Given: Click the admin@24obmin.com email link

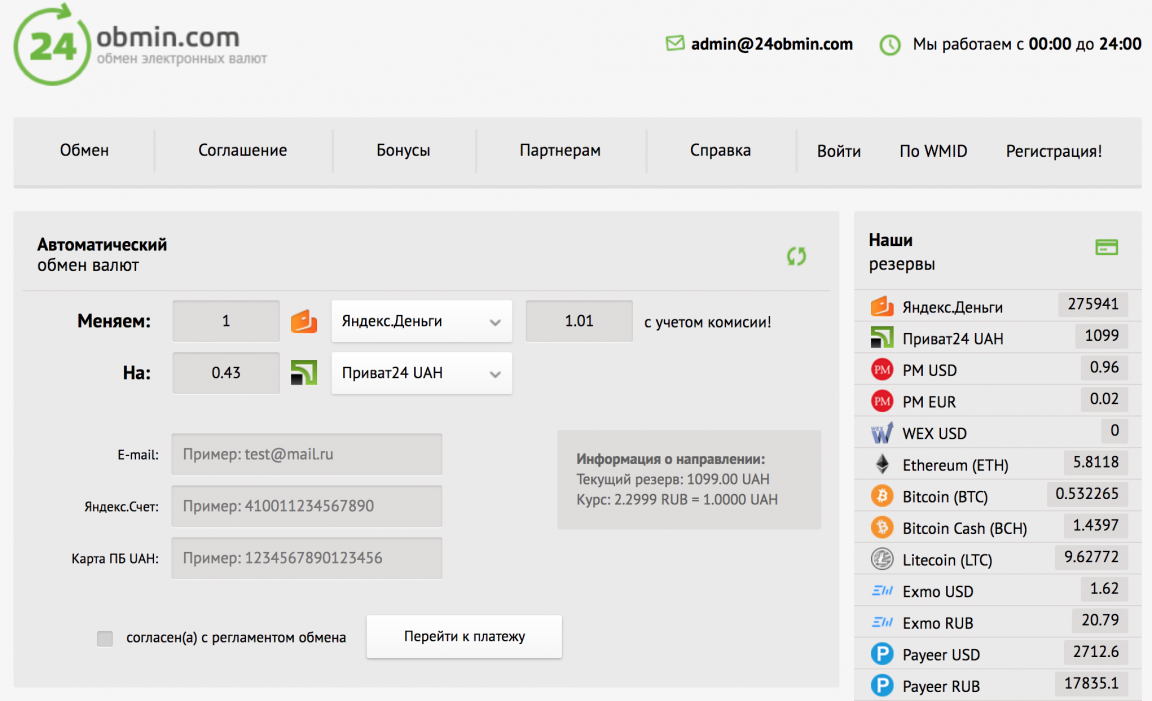Looking at the screenshot, I should click(x=771, y=44).
